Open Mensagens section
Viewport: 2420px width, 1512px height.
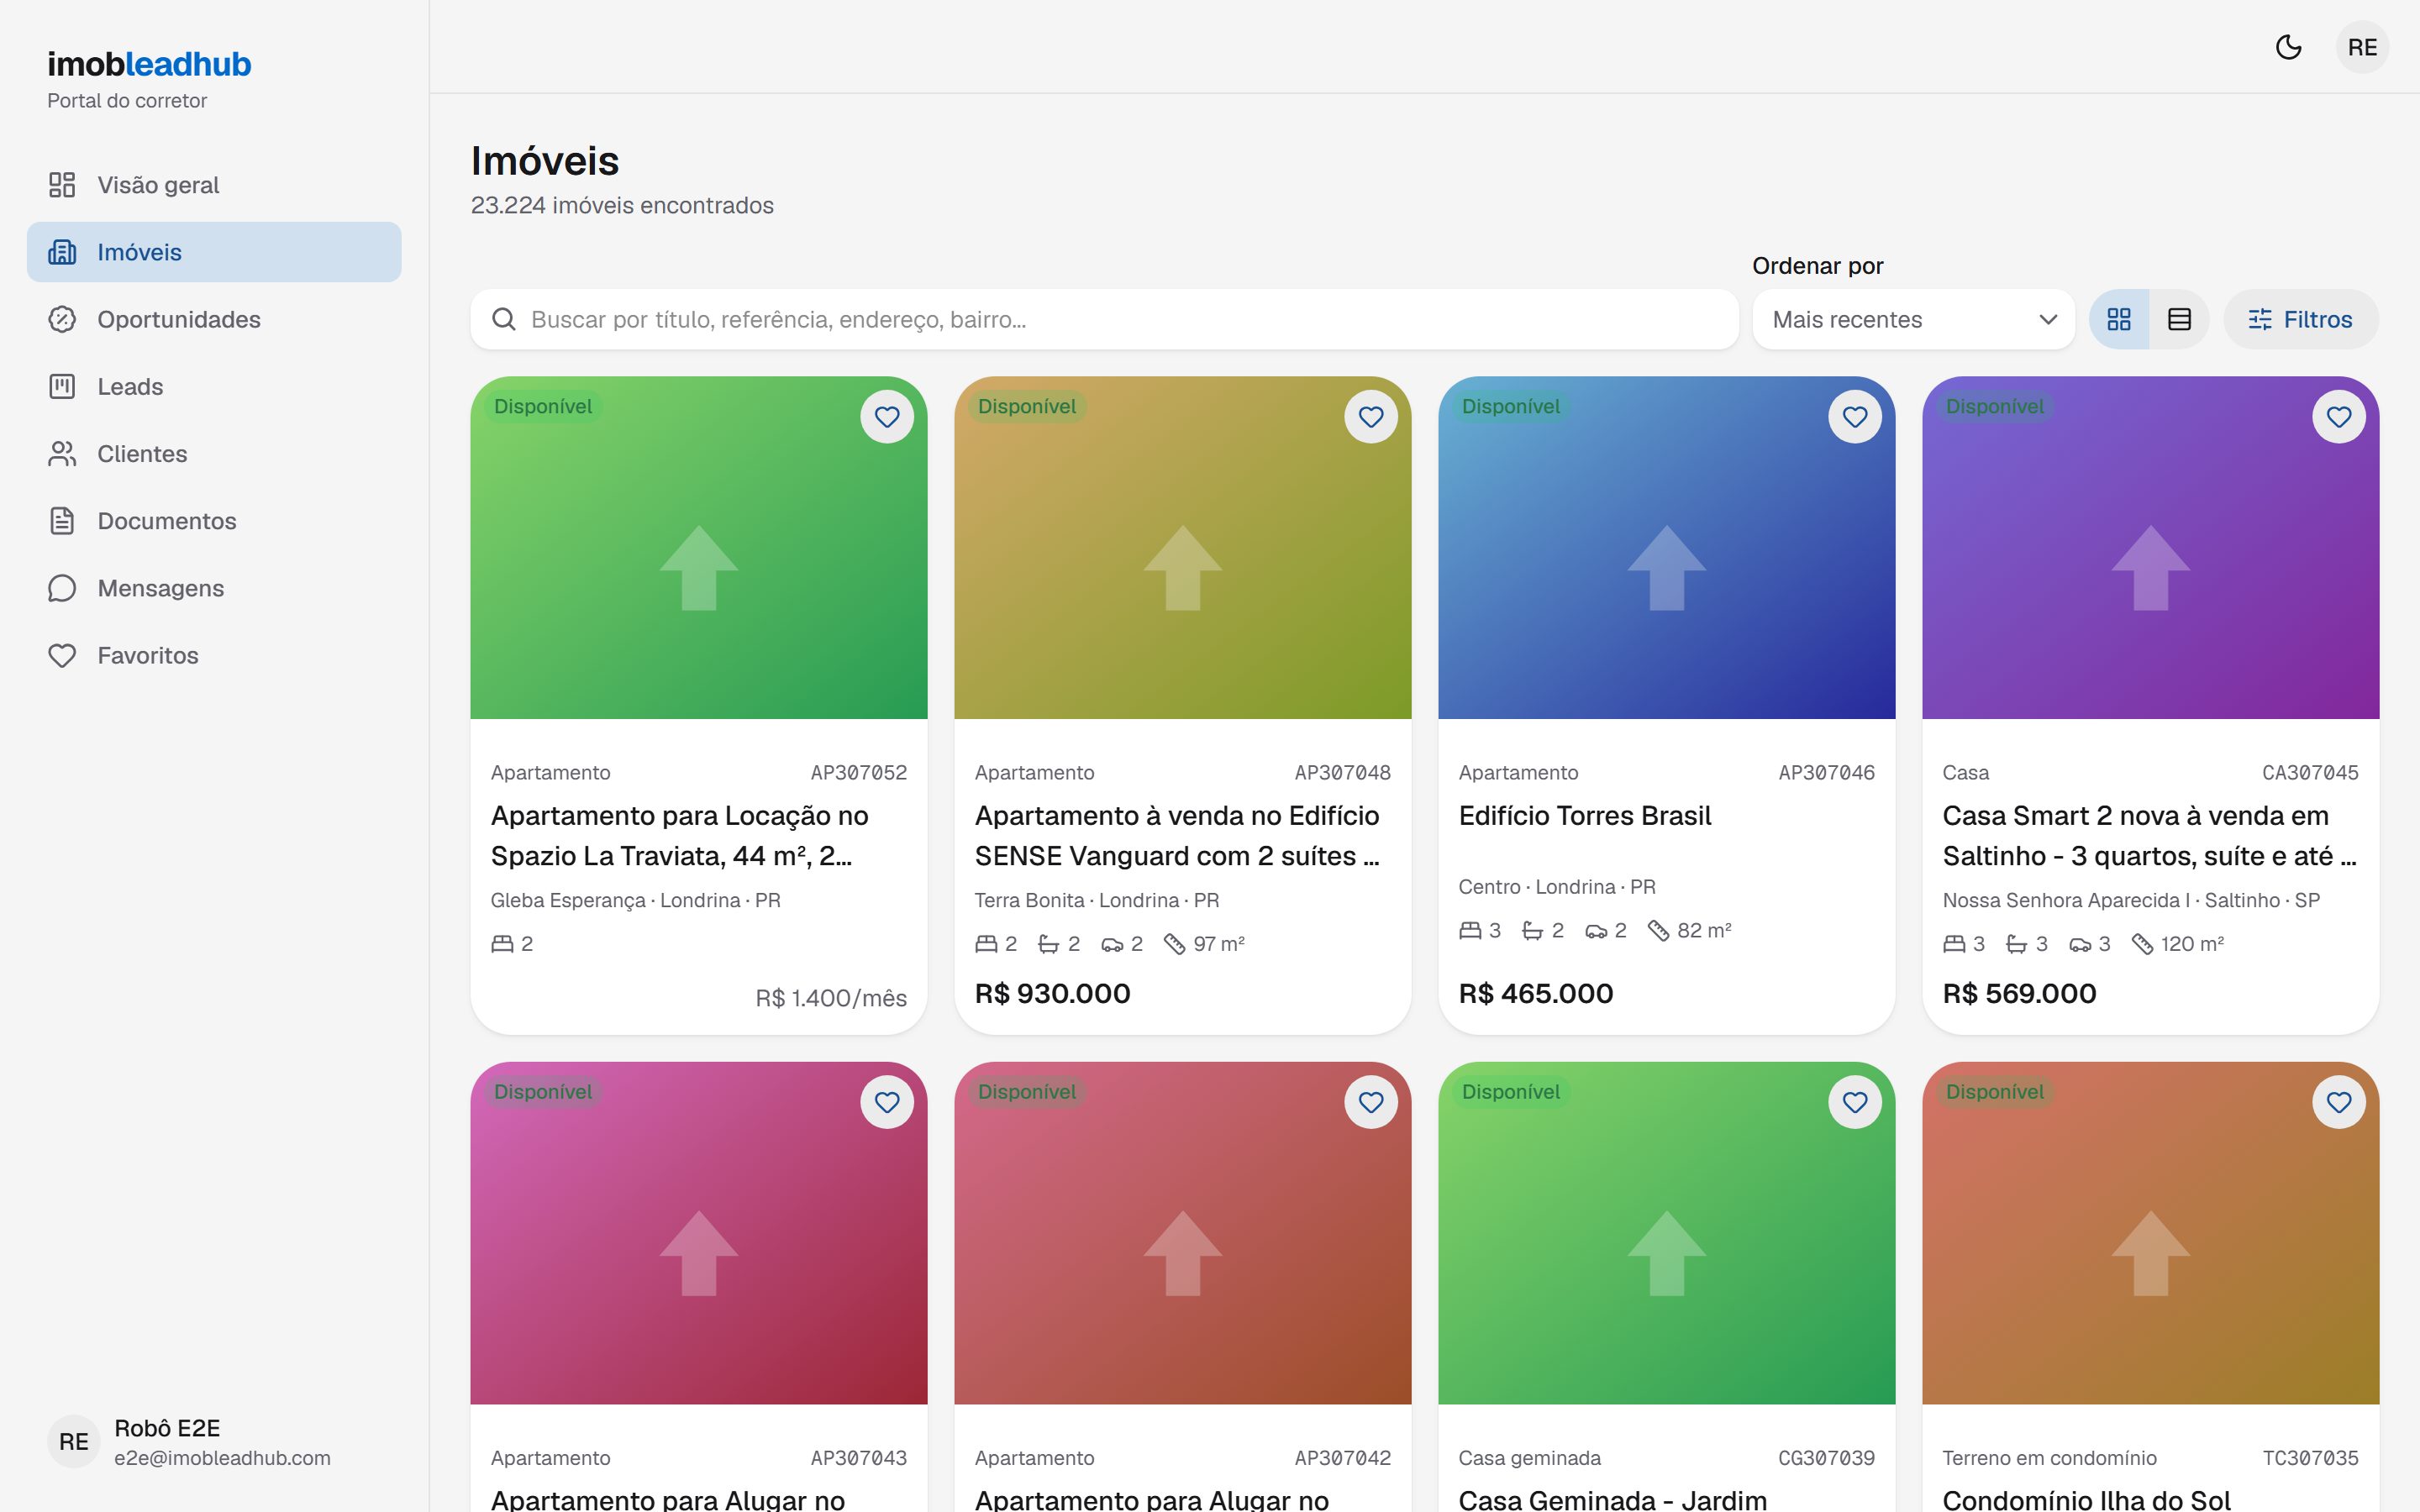coord(214,588)
